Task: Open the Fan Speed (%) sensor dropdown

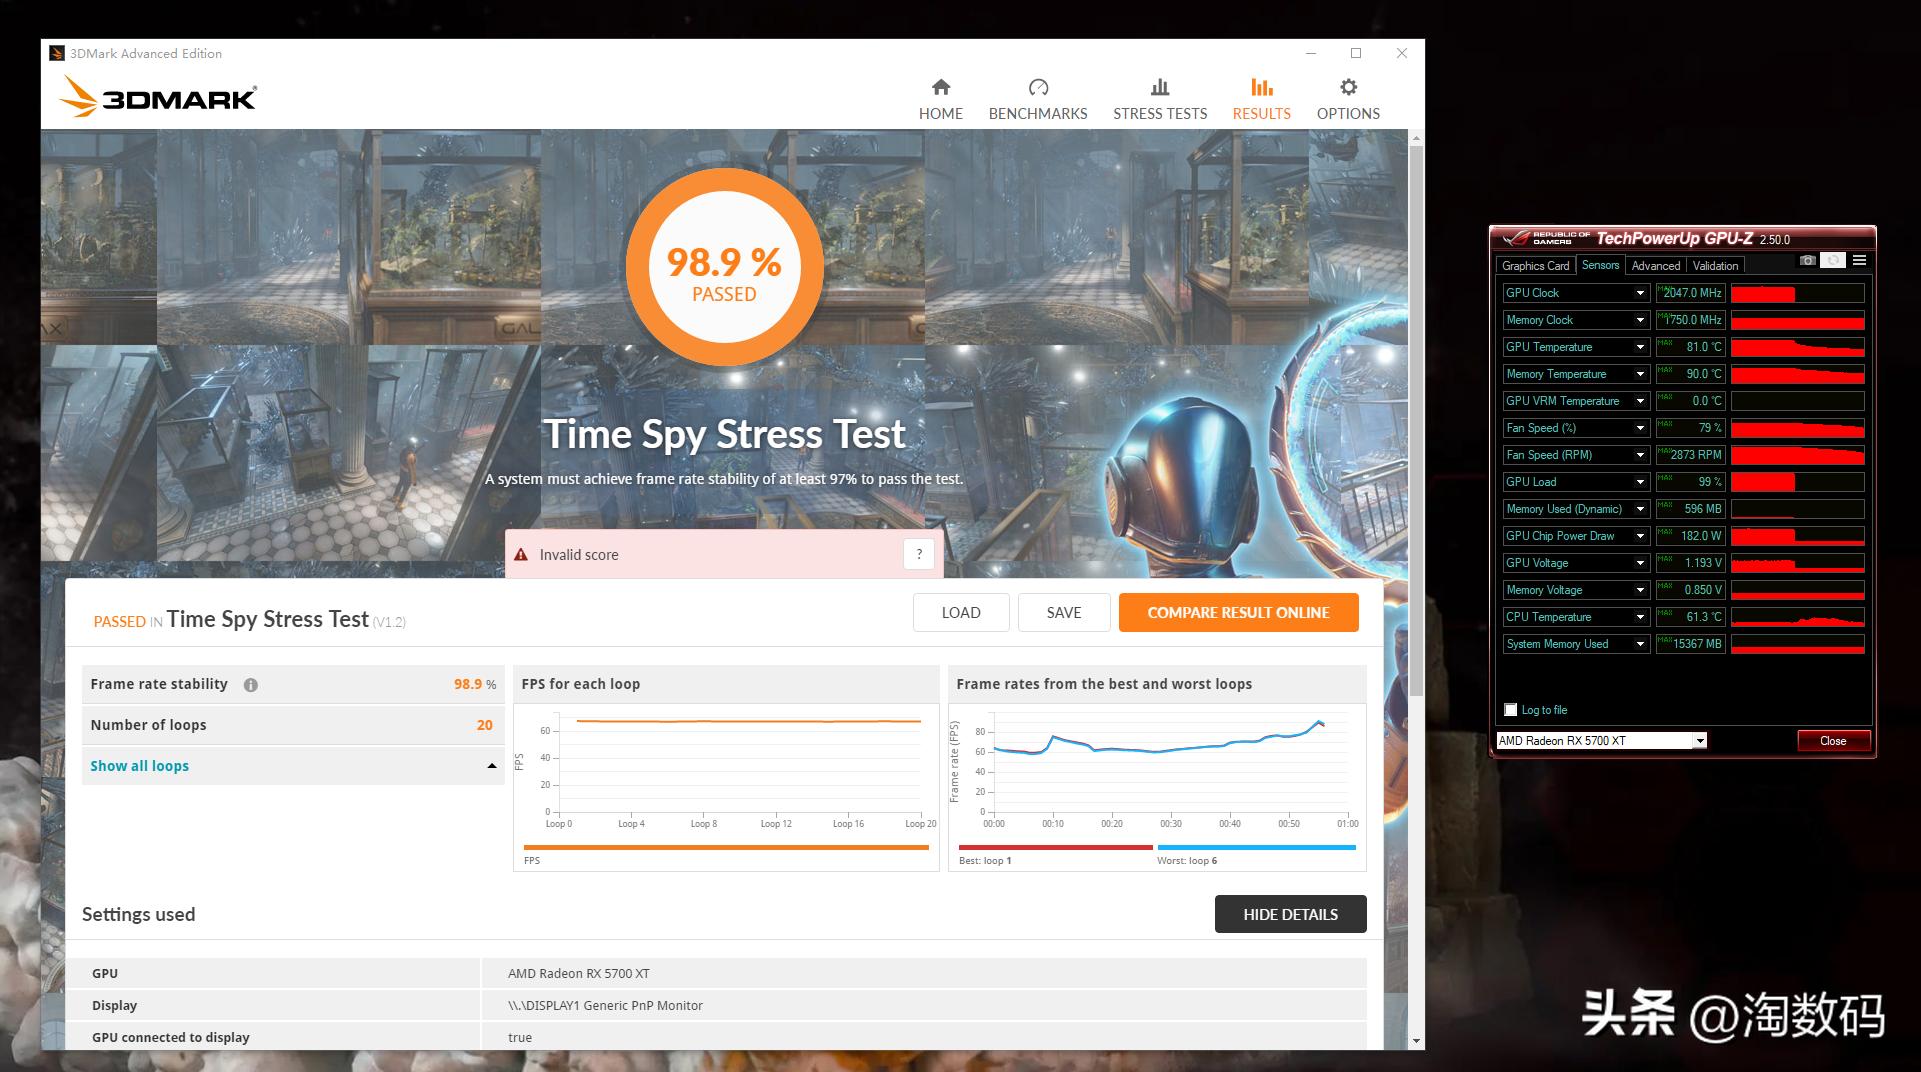Action: pos(1640,428)
